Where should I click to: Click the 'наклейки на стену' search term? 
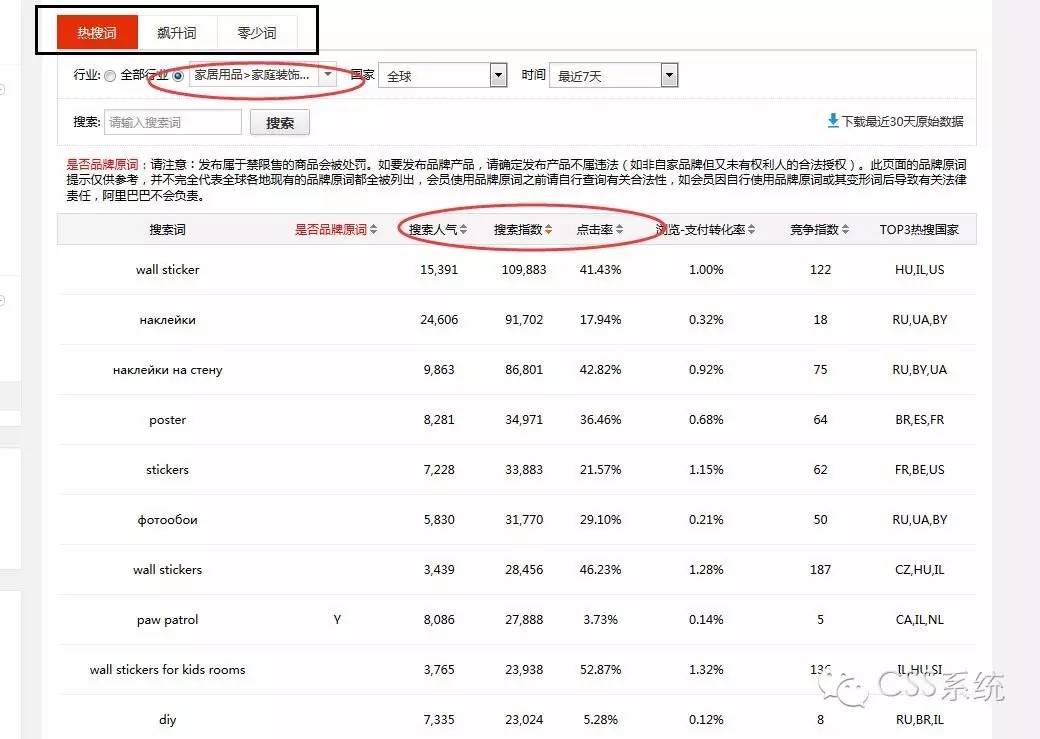pyautogui.click(x=167, y=370)
